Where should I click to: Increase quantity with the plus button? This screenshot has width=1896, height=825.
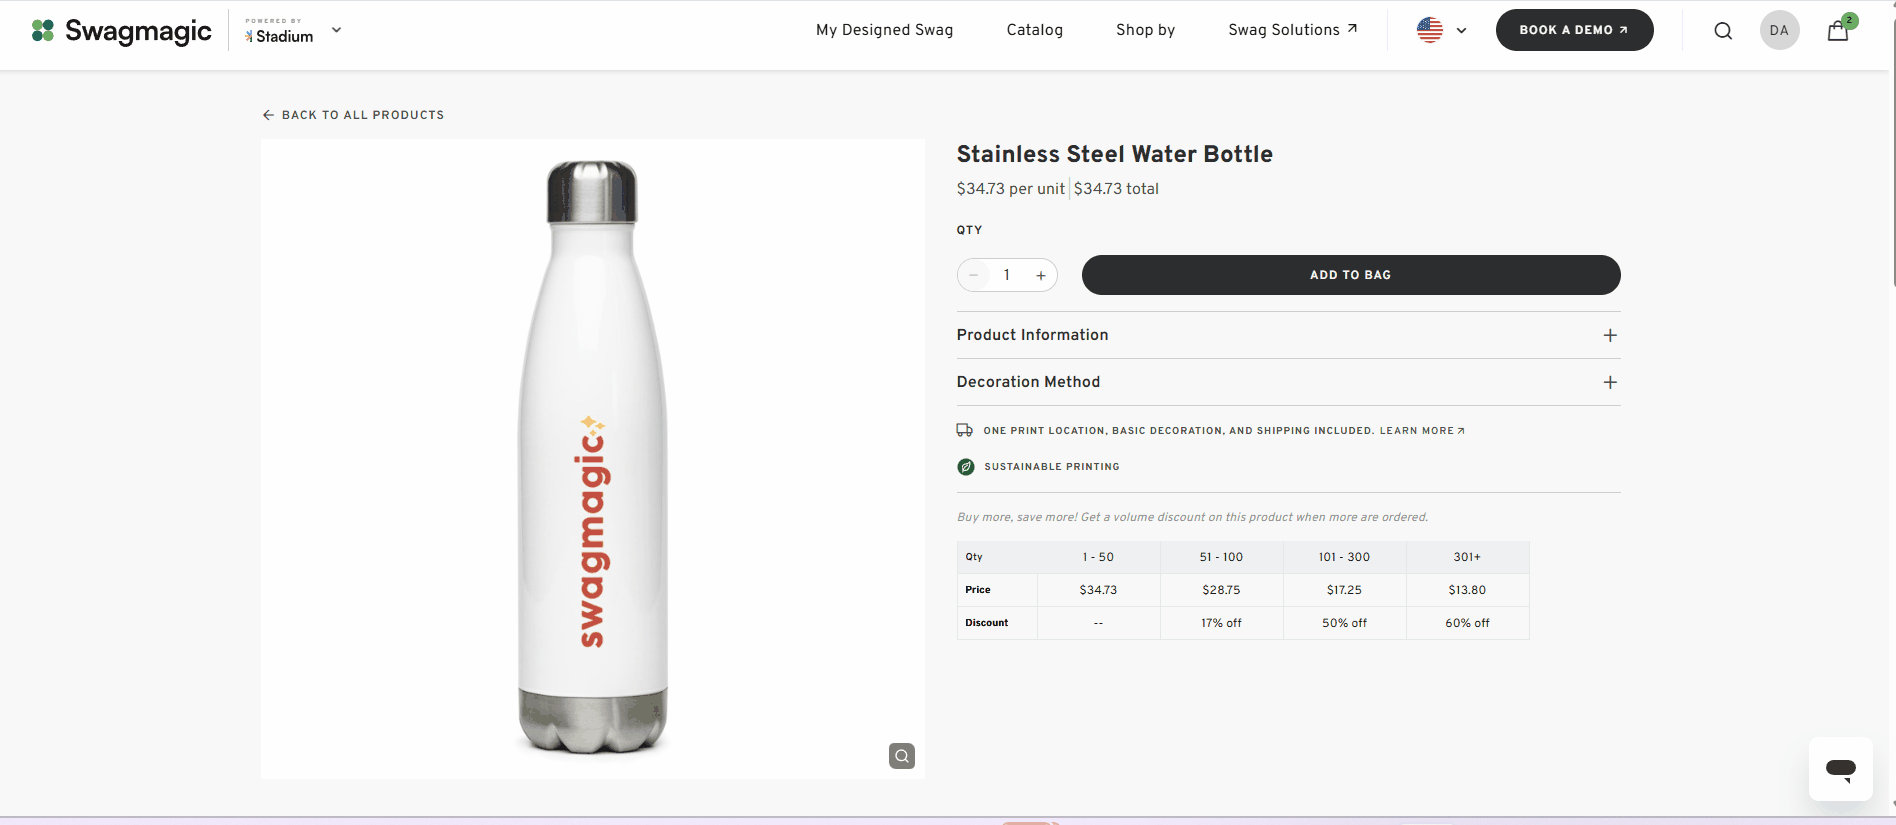click(x=1041, y=275)
